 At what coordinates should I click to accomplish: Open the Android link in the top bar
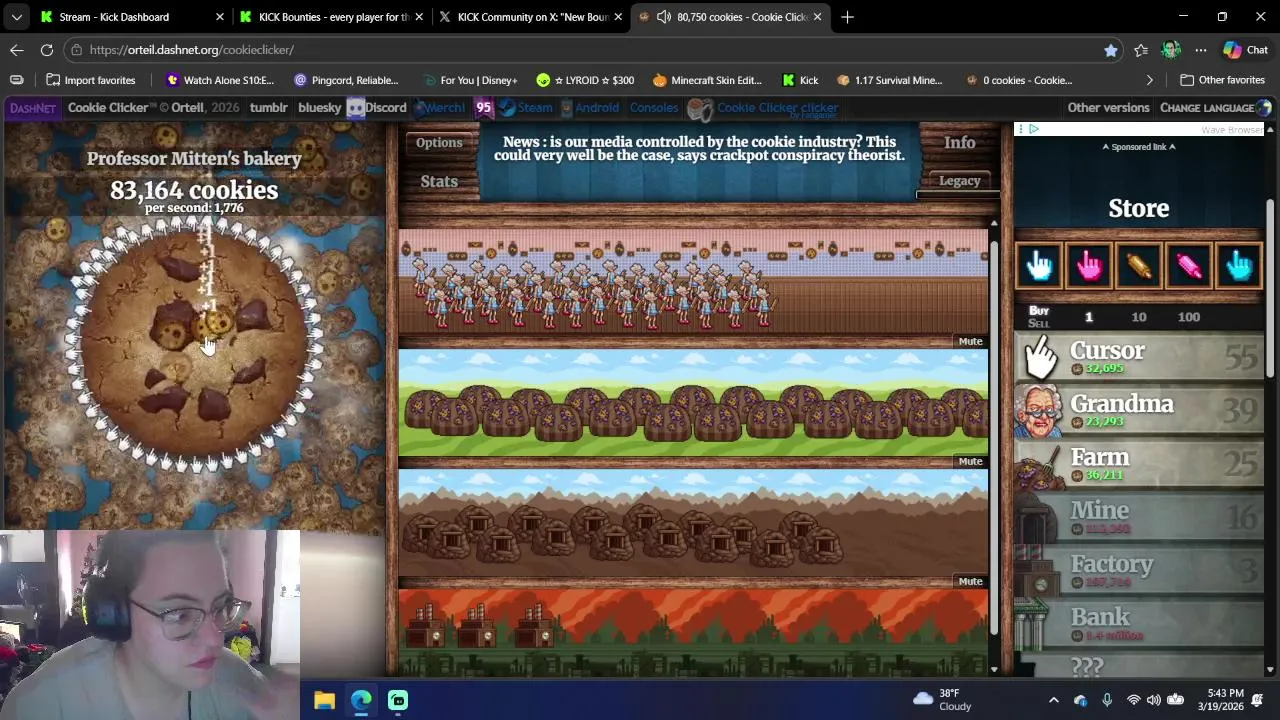tap(588, 108)
